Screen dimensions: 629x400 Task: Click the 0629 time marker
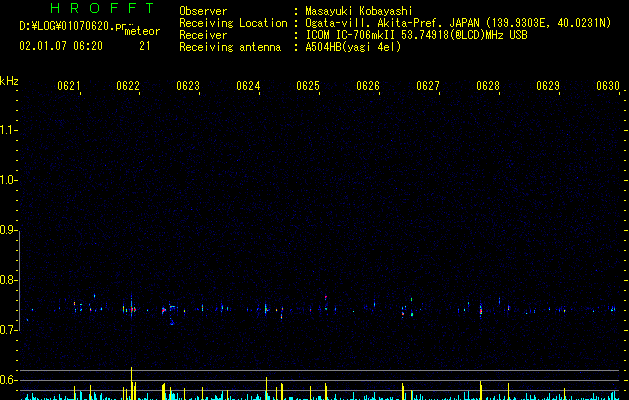(x=548, y=85)
